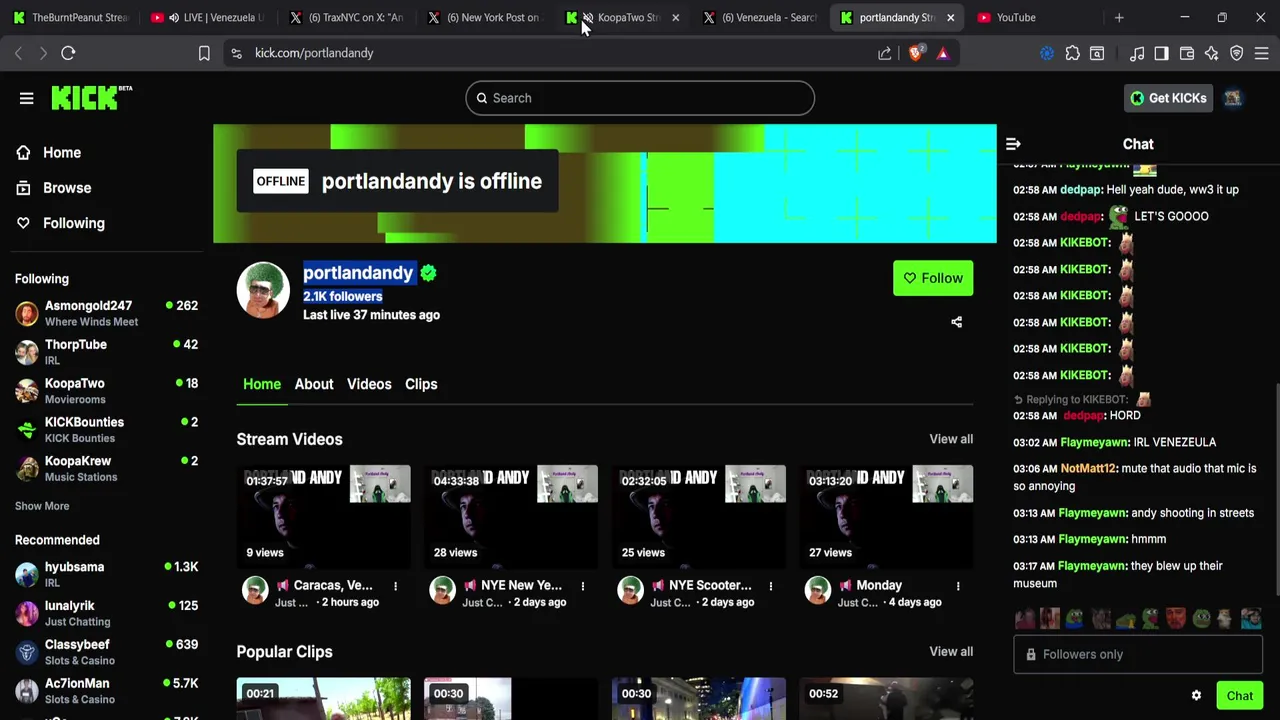
Task: Toggle the browser sidebar panel icon
Action: [x=1161, y=53]
